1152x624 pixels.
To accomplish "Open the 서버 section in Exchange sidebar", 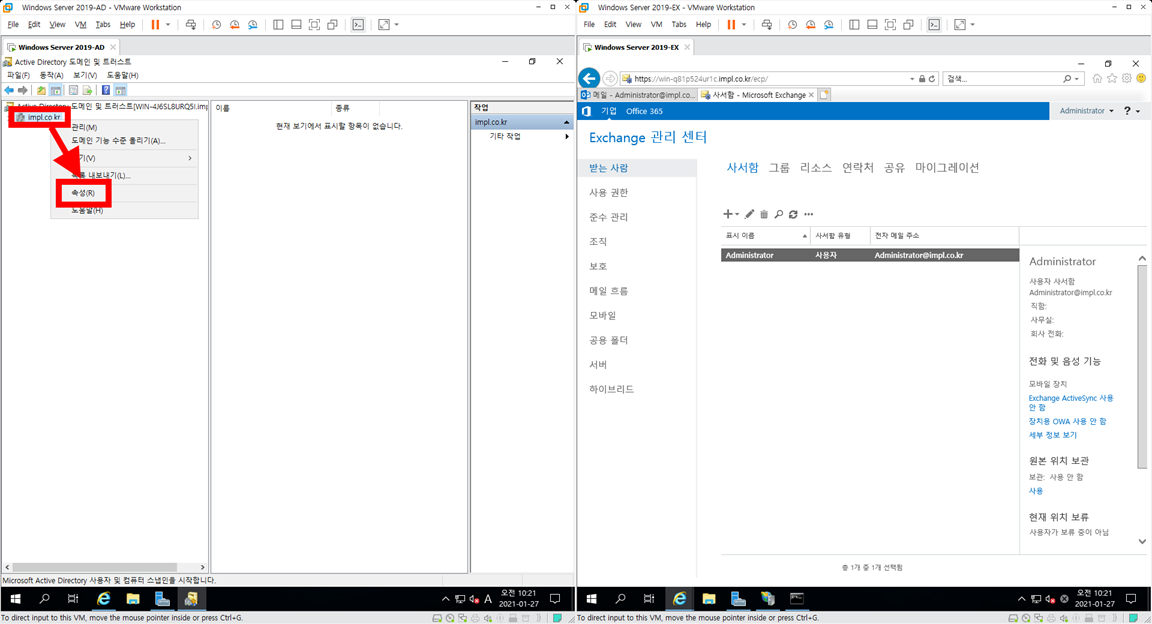I will tap(598, 365).
